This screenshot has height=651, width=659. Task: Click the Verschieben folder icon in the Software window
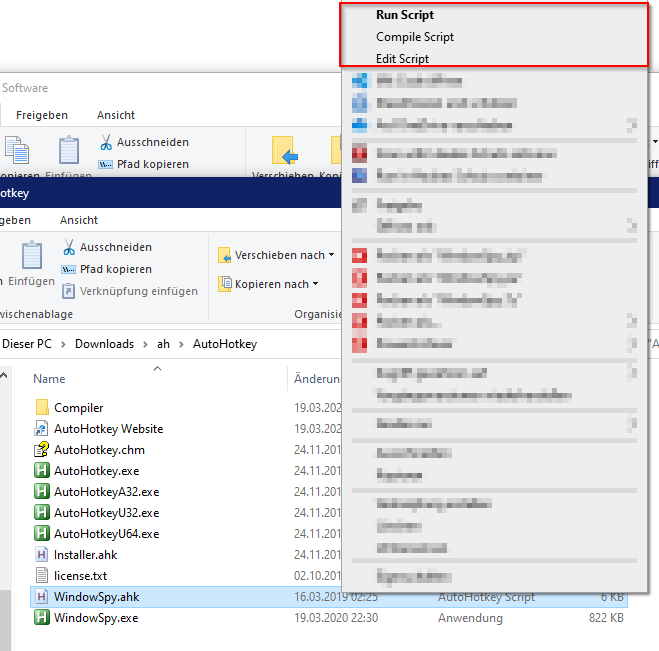[285, 150]
